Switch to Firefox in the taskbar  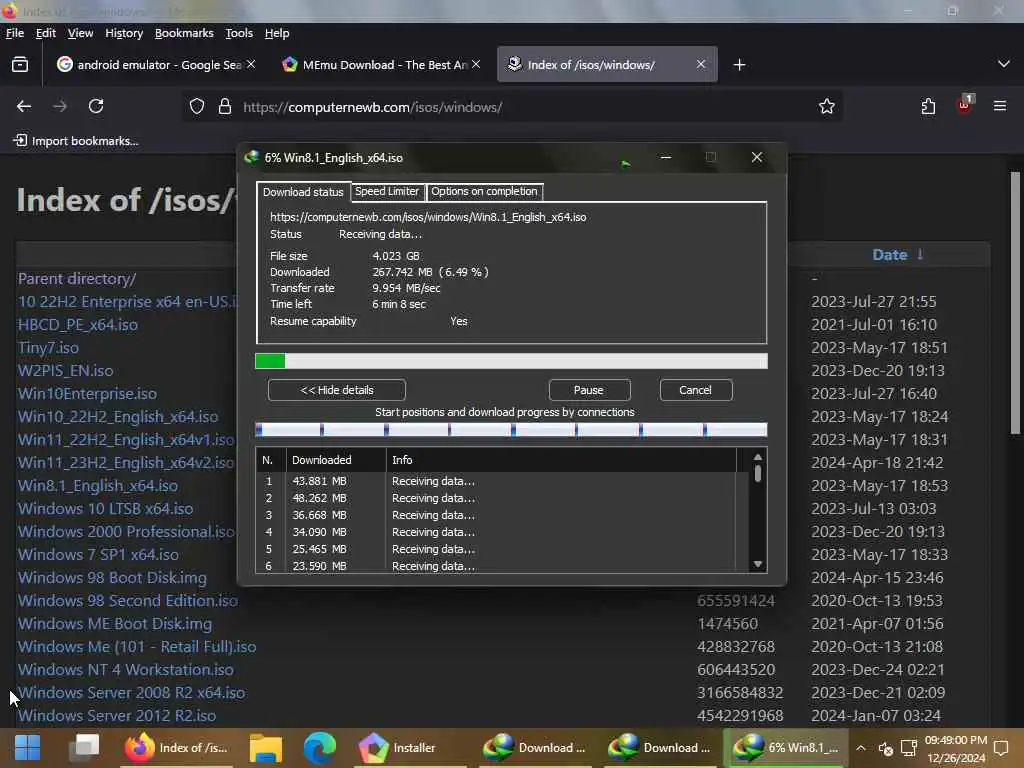pyautogui.click(x=178, y=748)
